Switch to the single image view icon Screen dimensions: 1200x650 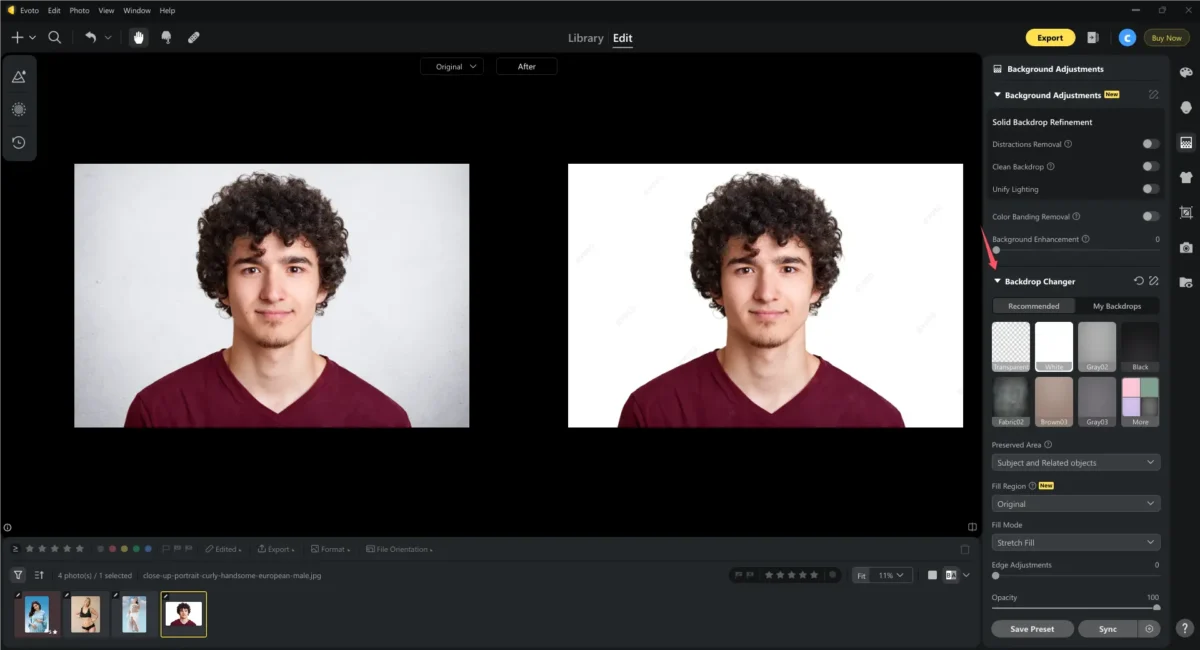pyautogui.click(x=932, y=575)
